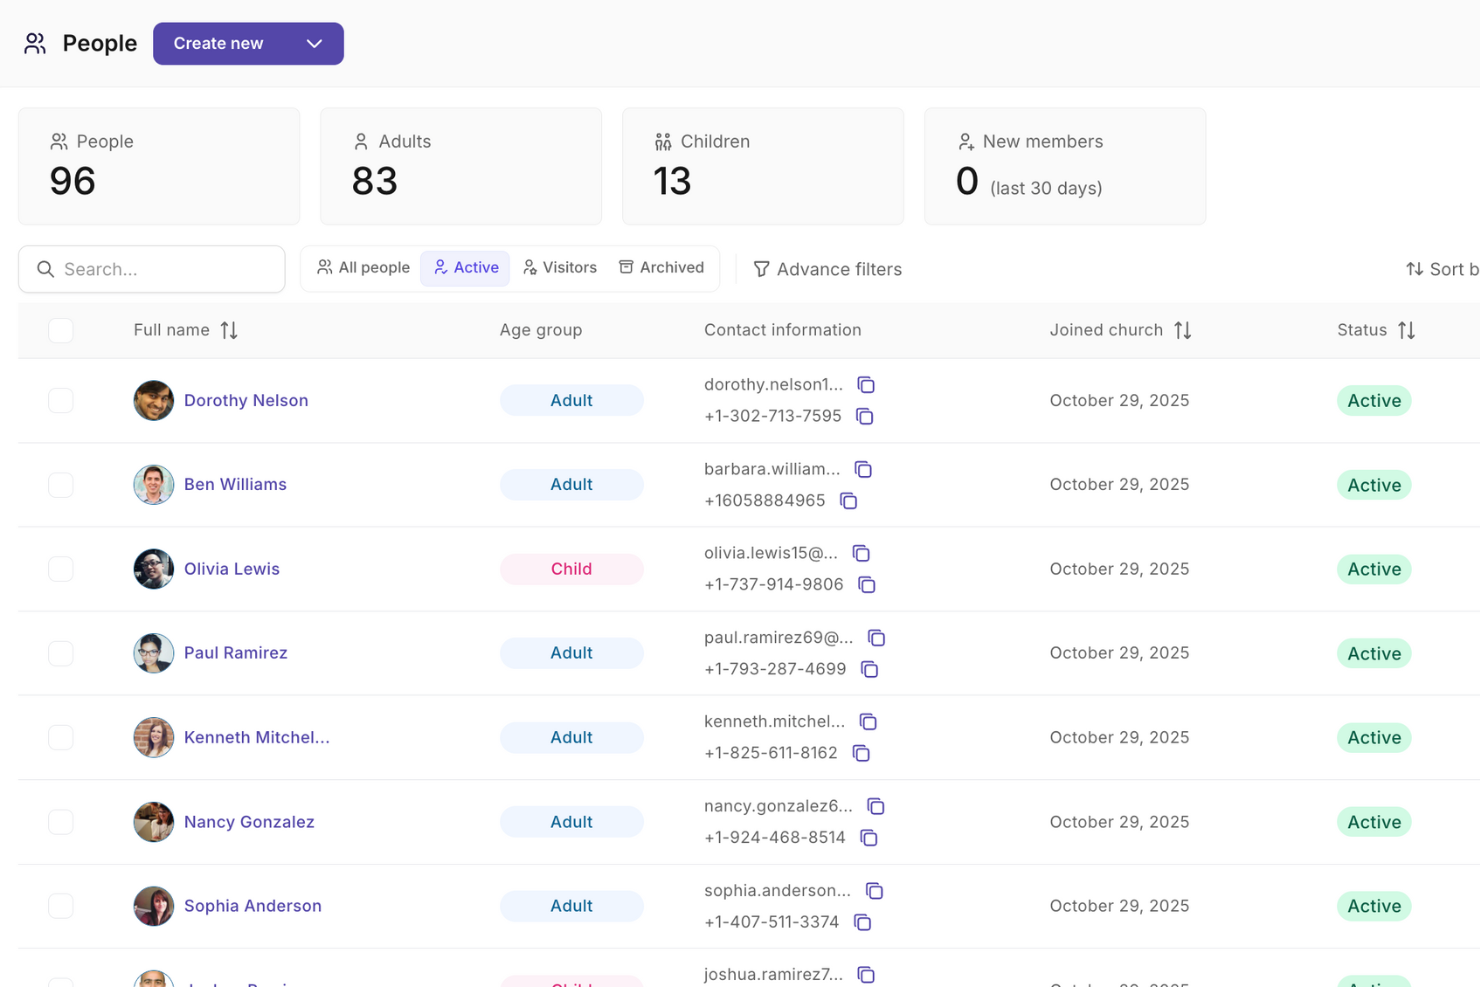Screen dimensions: 1480x987
Task: Click the copy icon beside Ben Williams' phone number
Action: (x=849, y=501)
